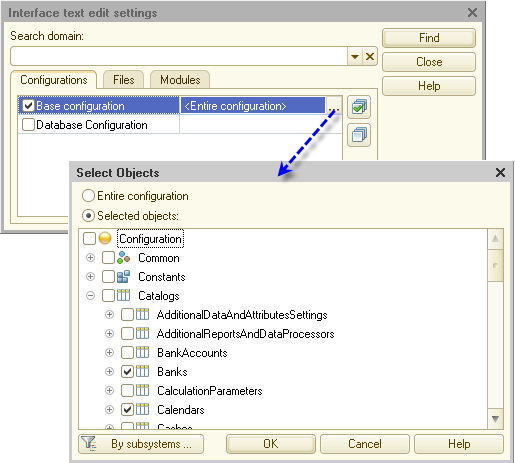Viewport: 515px width, 463px height.
Task: Open the Search domain dropdown arrow
Action: 355,56
